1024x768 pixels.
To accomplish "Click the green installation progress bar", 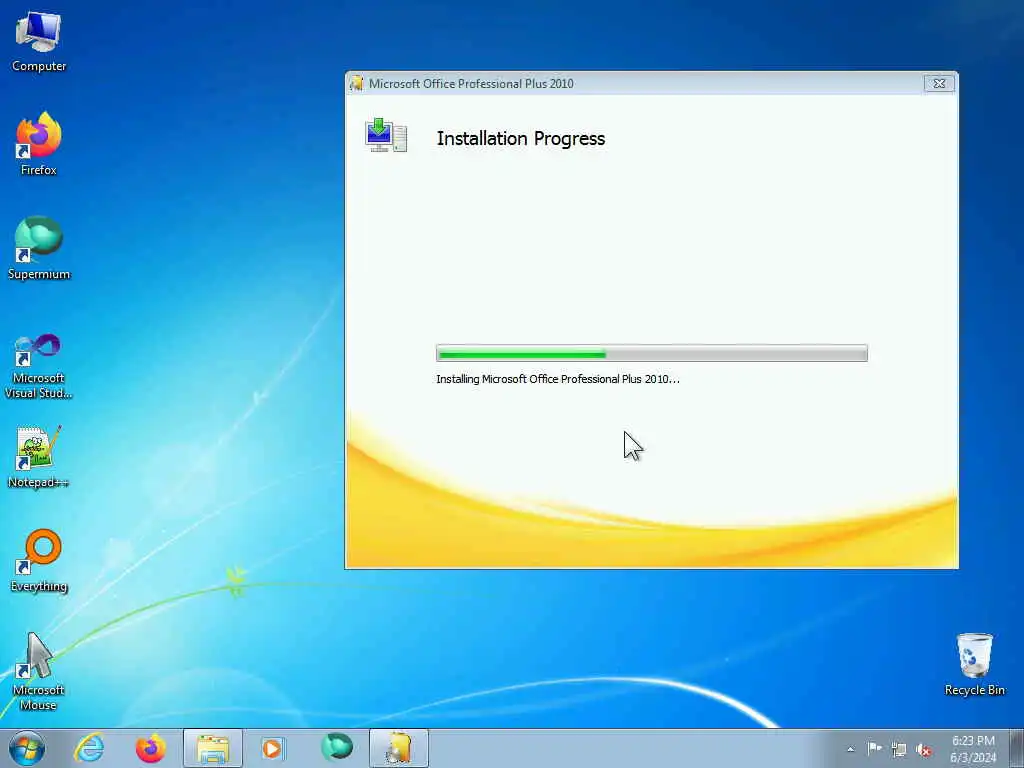I will [652, 353].
